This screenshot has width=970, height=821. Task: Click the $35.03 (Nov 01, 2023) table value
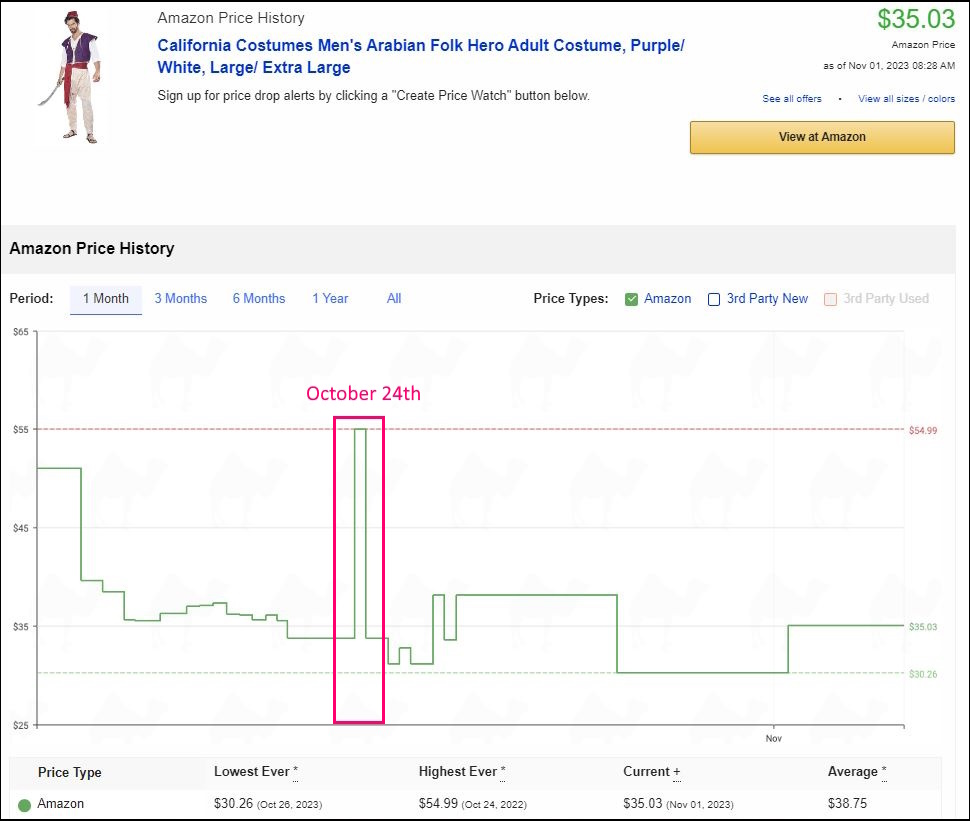click(678, 804)
